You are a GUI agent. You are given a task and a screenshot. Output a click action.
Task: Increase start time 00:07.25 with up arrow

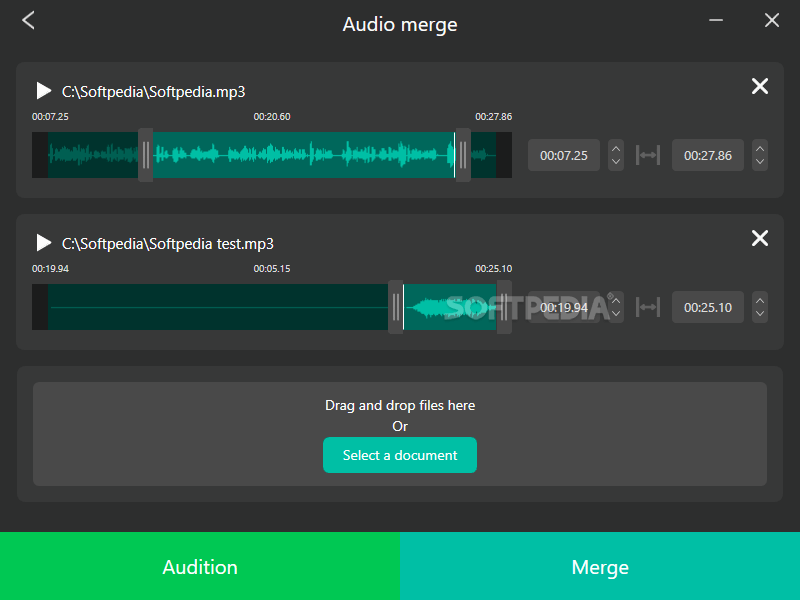click(x=616, y=148)
